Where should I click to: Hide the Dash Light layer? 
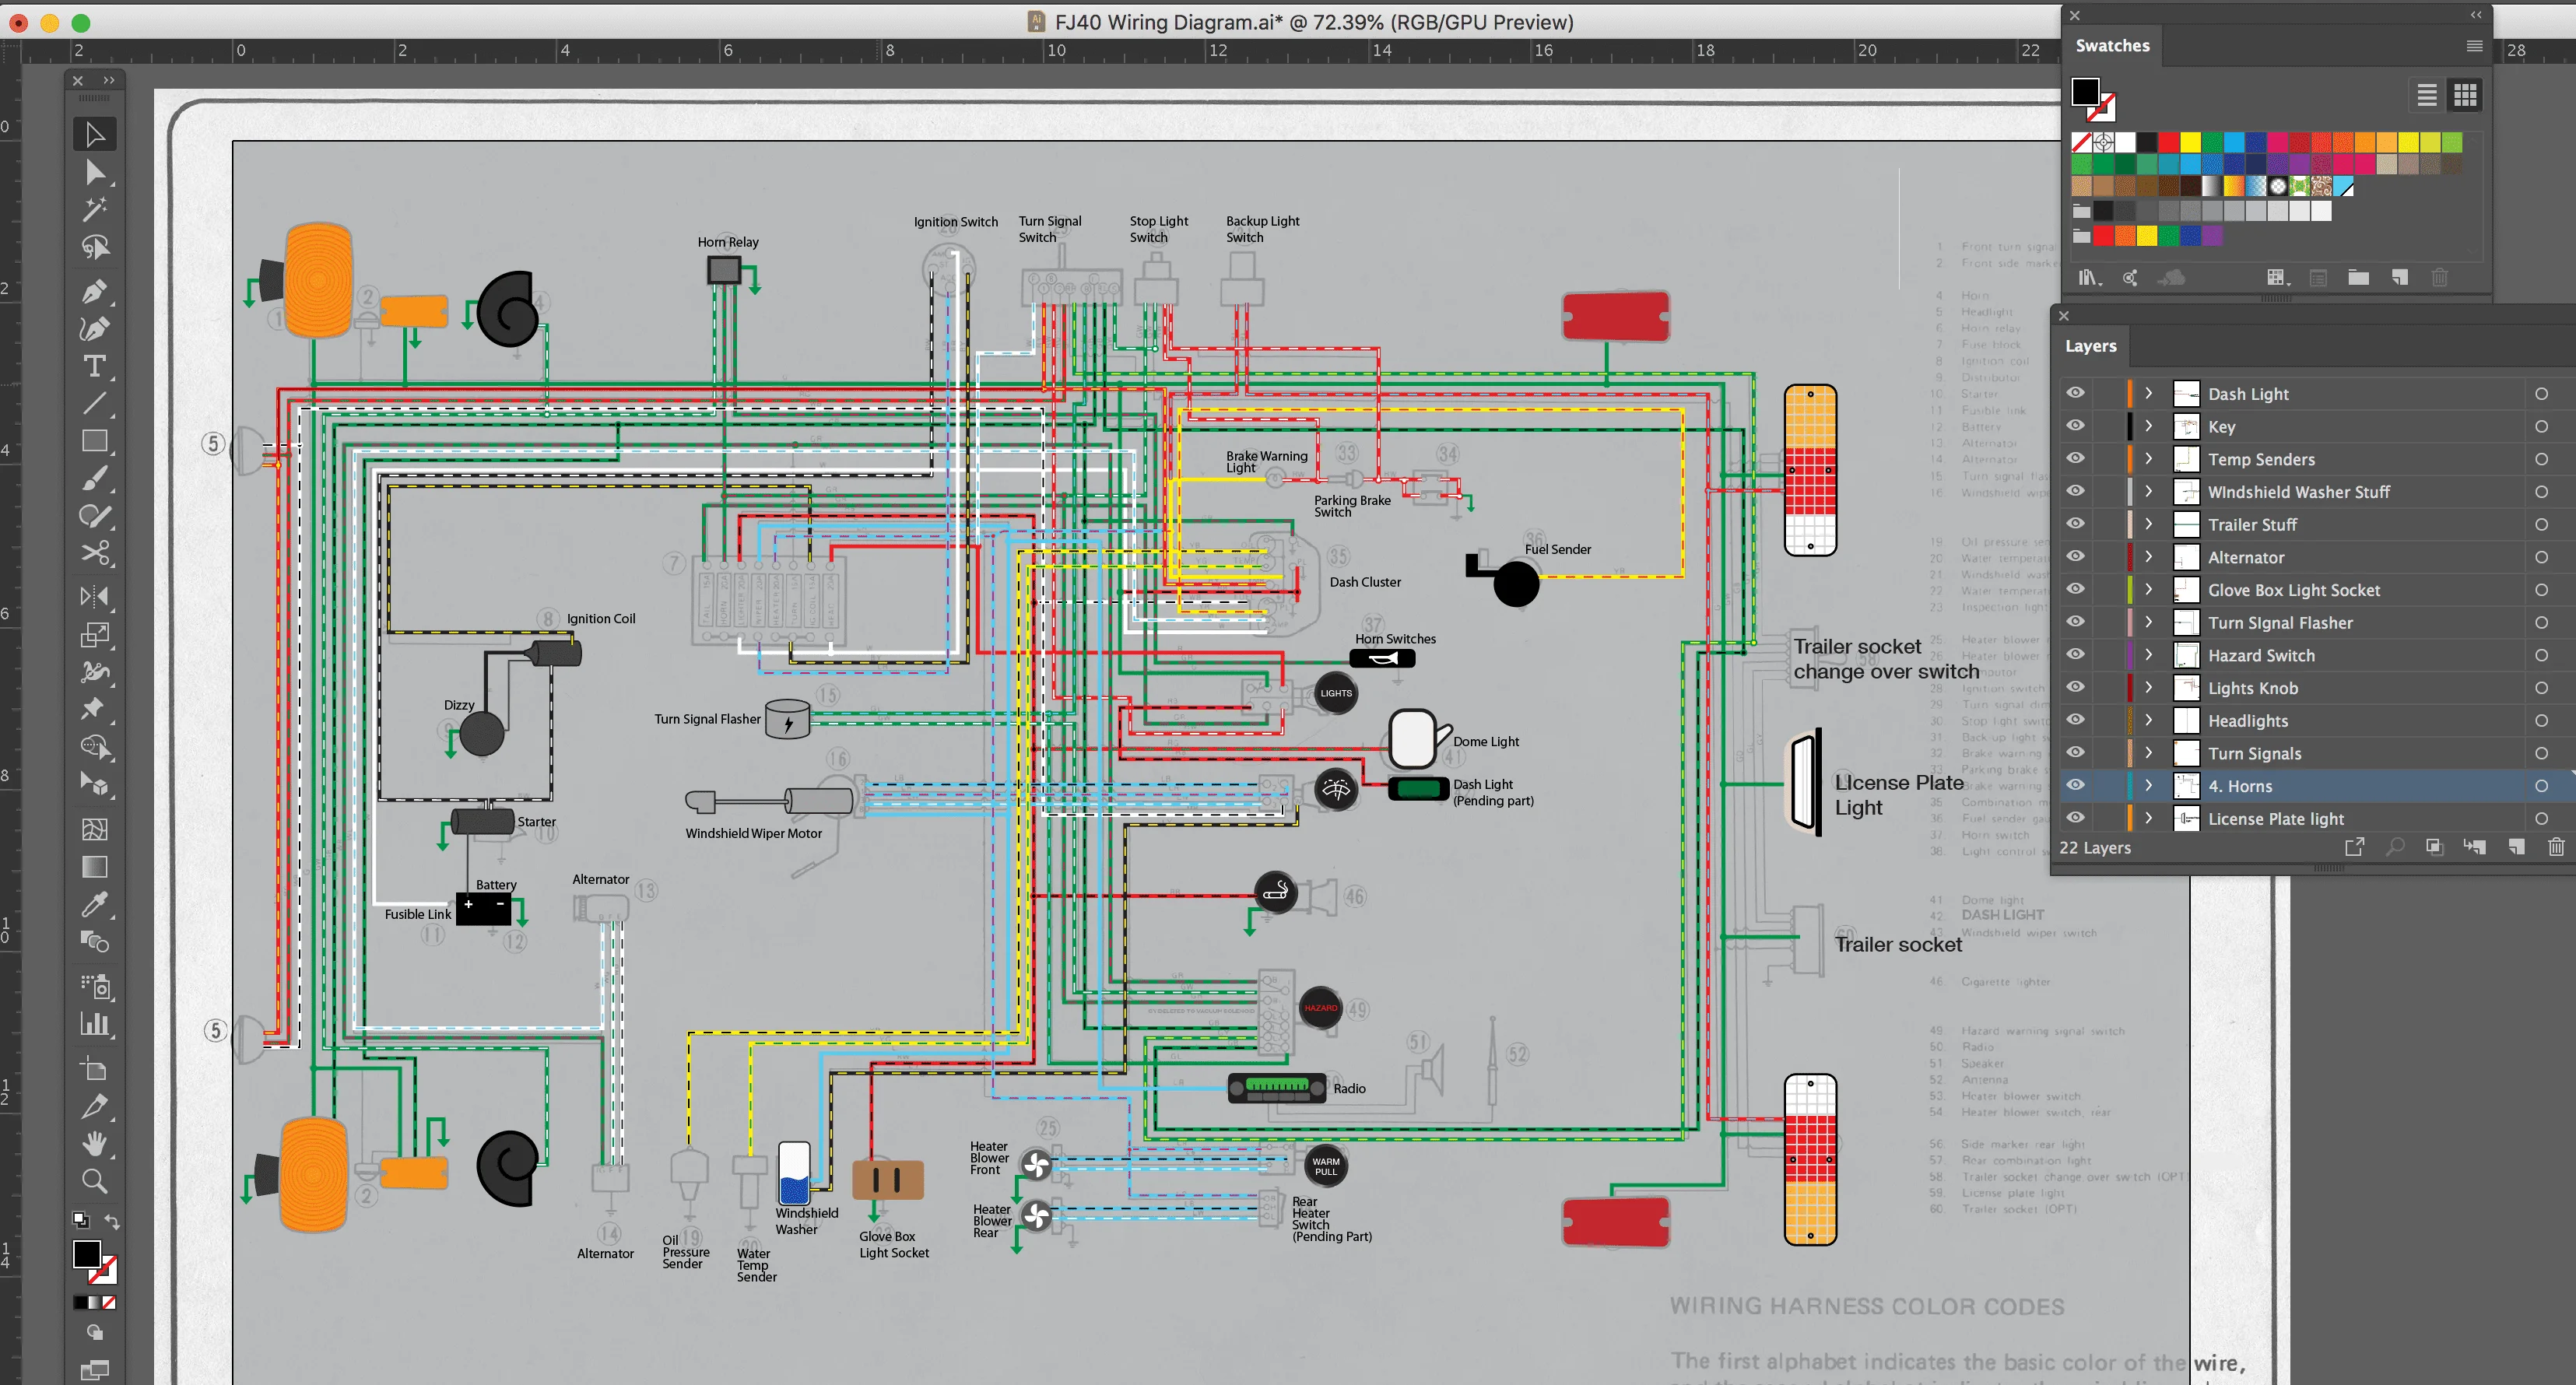2075,393
